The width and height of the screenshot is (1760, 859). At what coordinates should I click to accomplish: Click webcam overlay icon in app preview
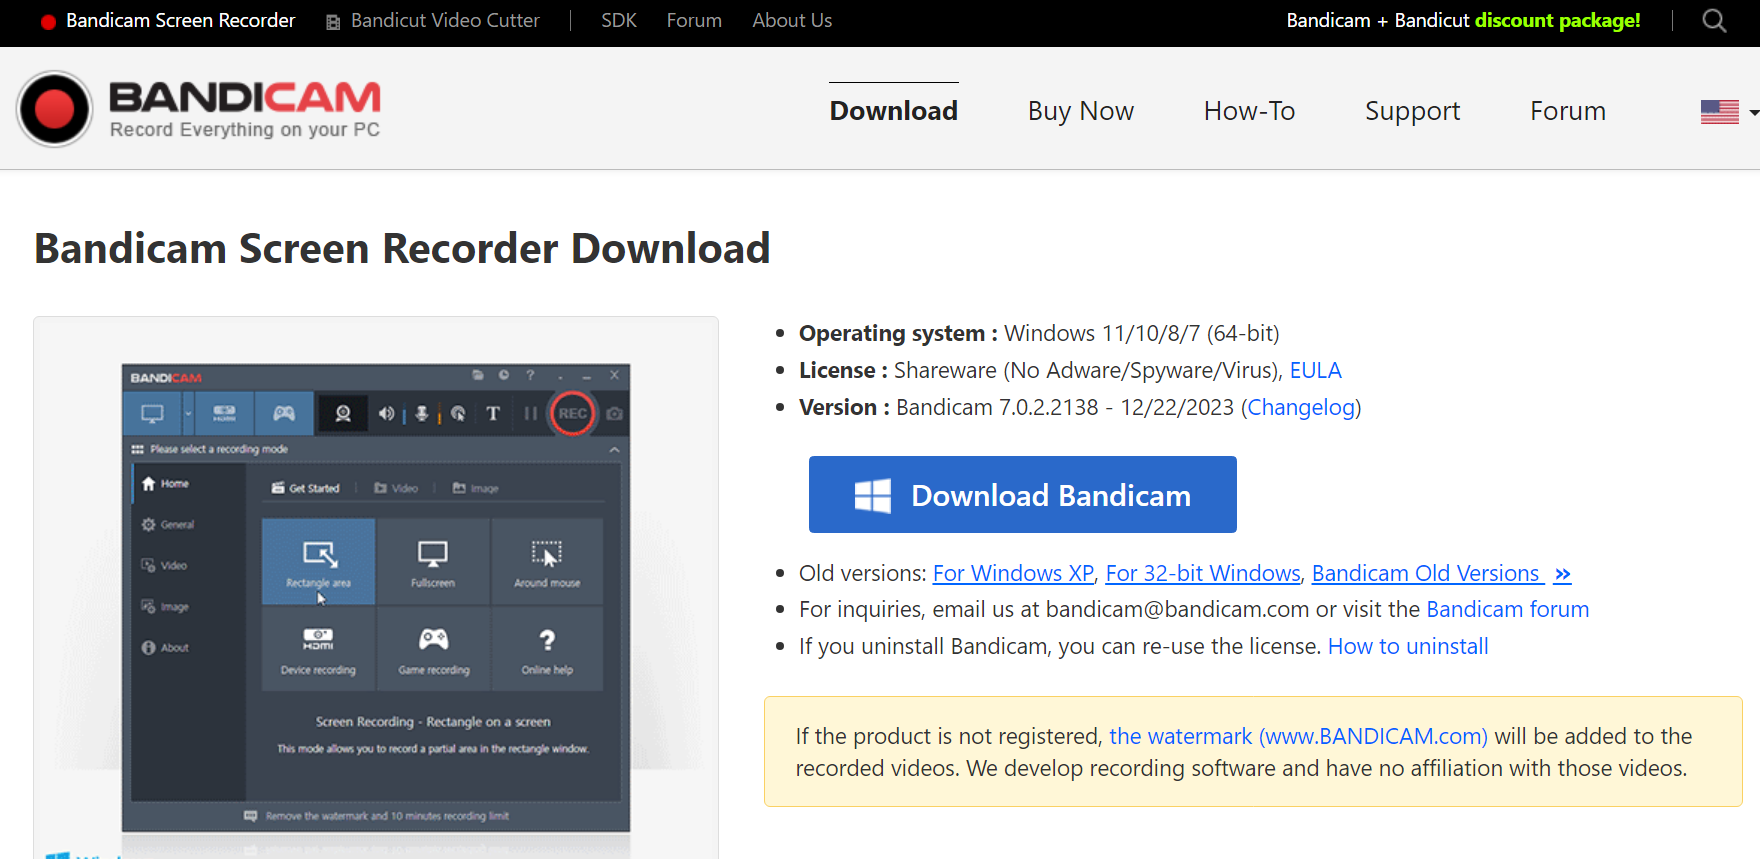[343, 413]
